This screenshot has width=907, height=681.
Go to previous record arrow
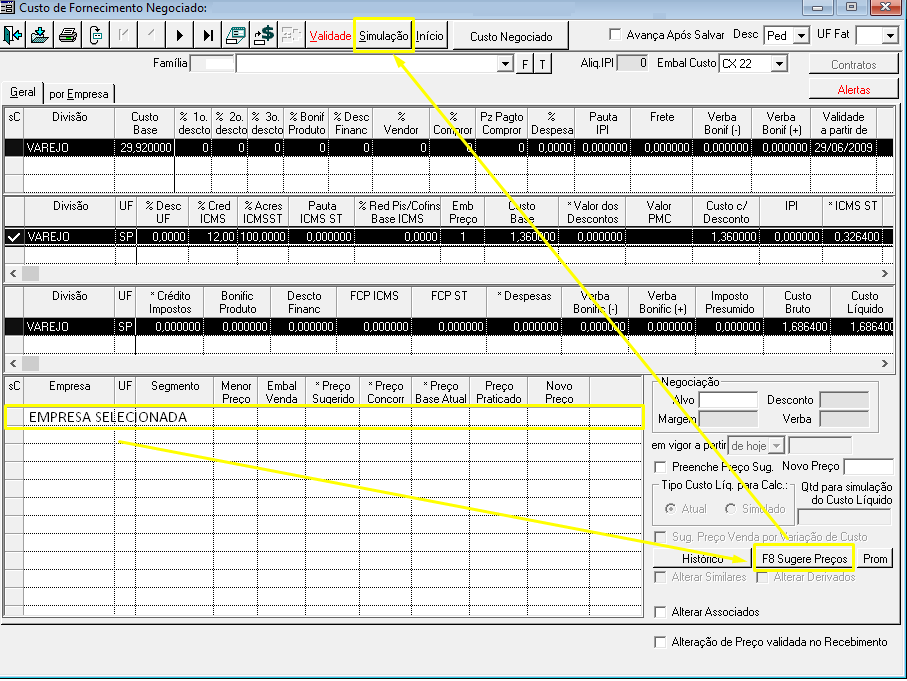click(151, 35)
